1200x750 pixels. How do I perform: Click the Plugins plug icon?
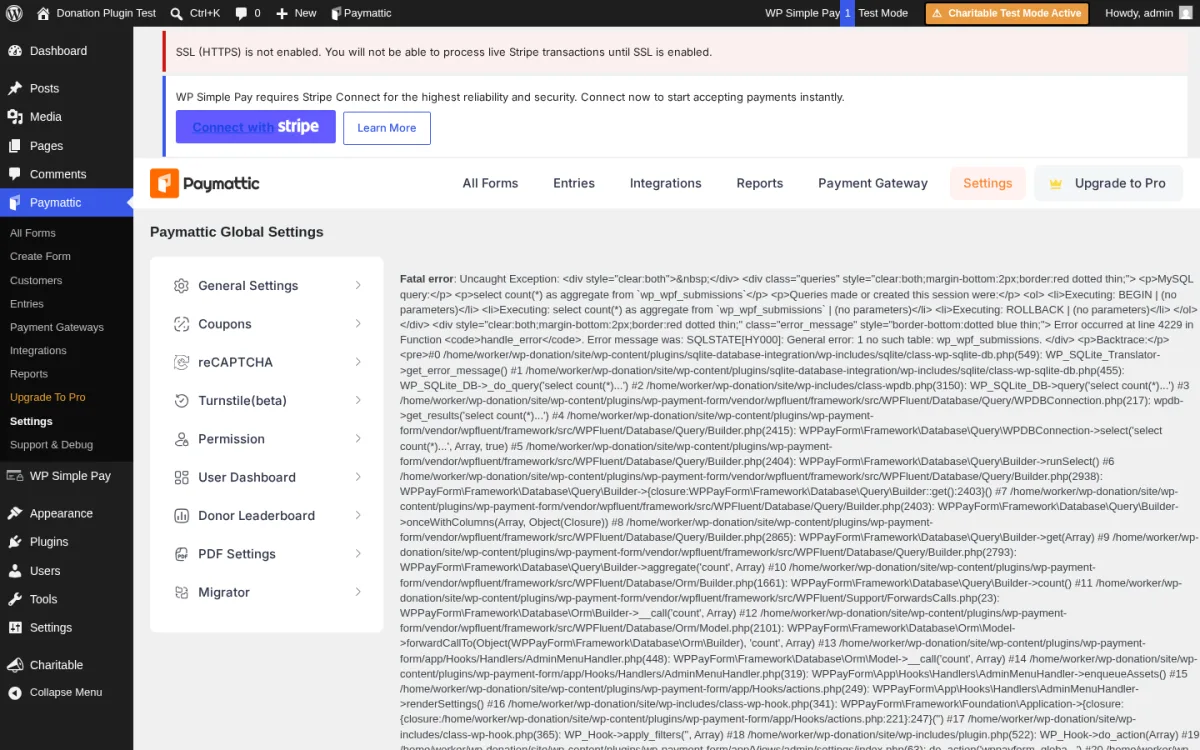click(15, 542)
